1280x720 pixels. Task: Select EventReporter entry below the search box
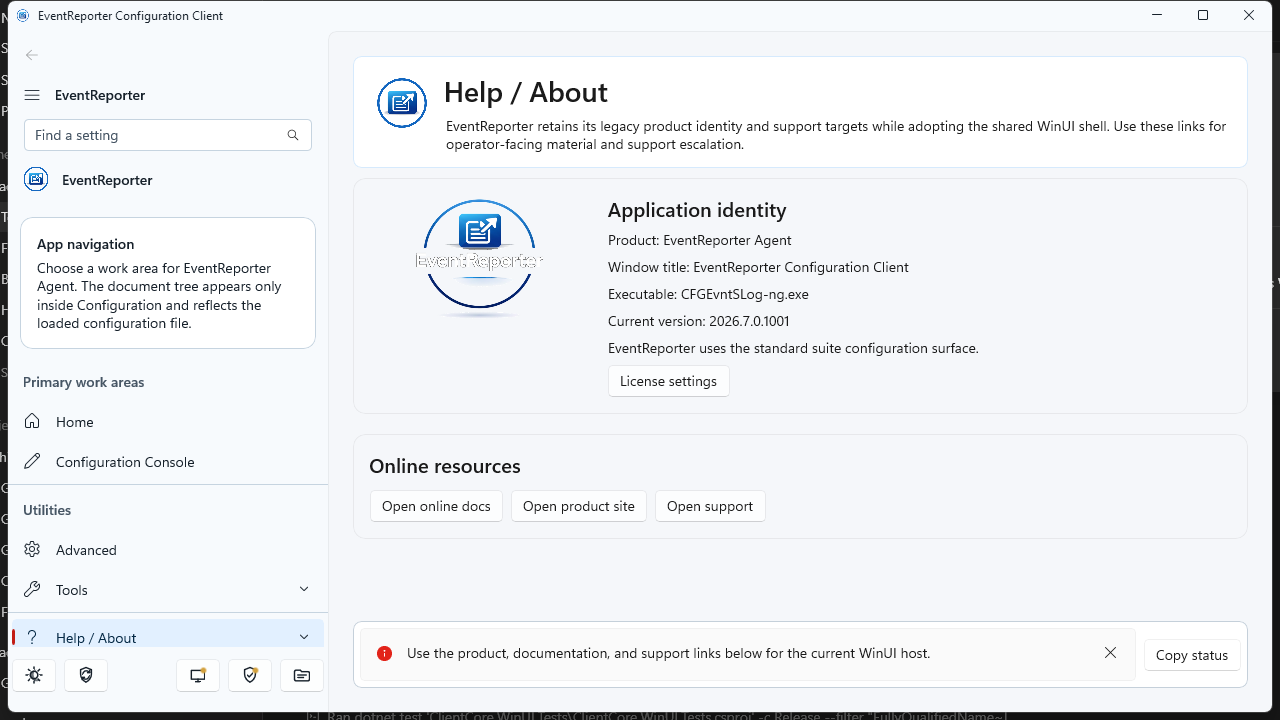point(168,180)
